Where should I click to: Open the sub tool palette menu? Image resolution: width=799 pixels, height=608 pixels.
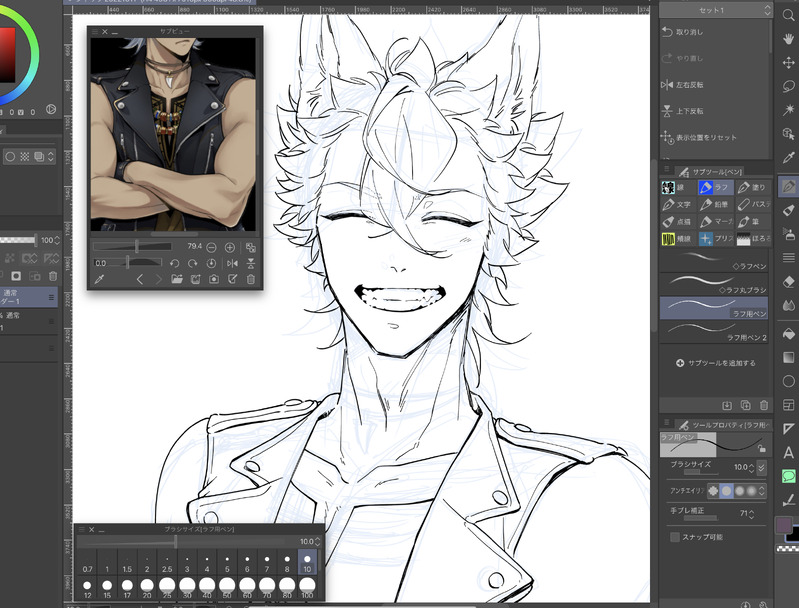click(x=666, y=170)
